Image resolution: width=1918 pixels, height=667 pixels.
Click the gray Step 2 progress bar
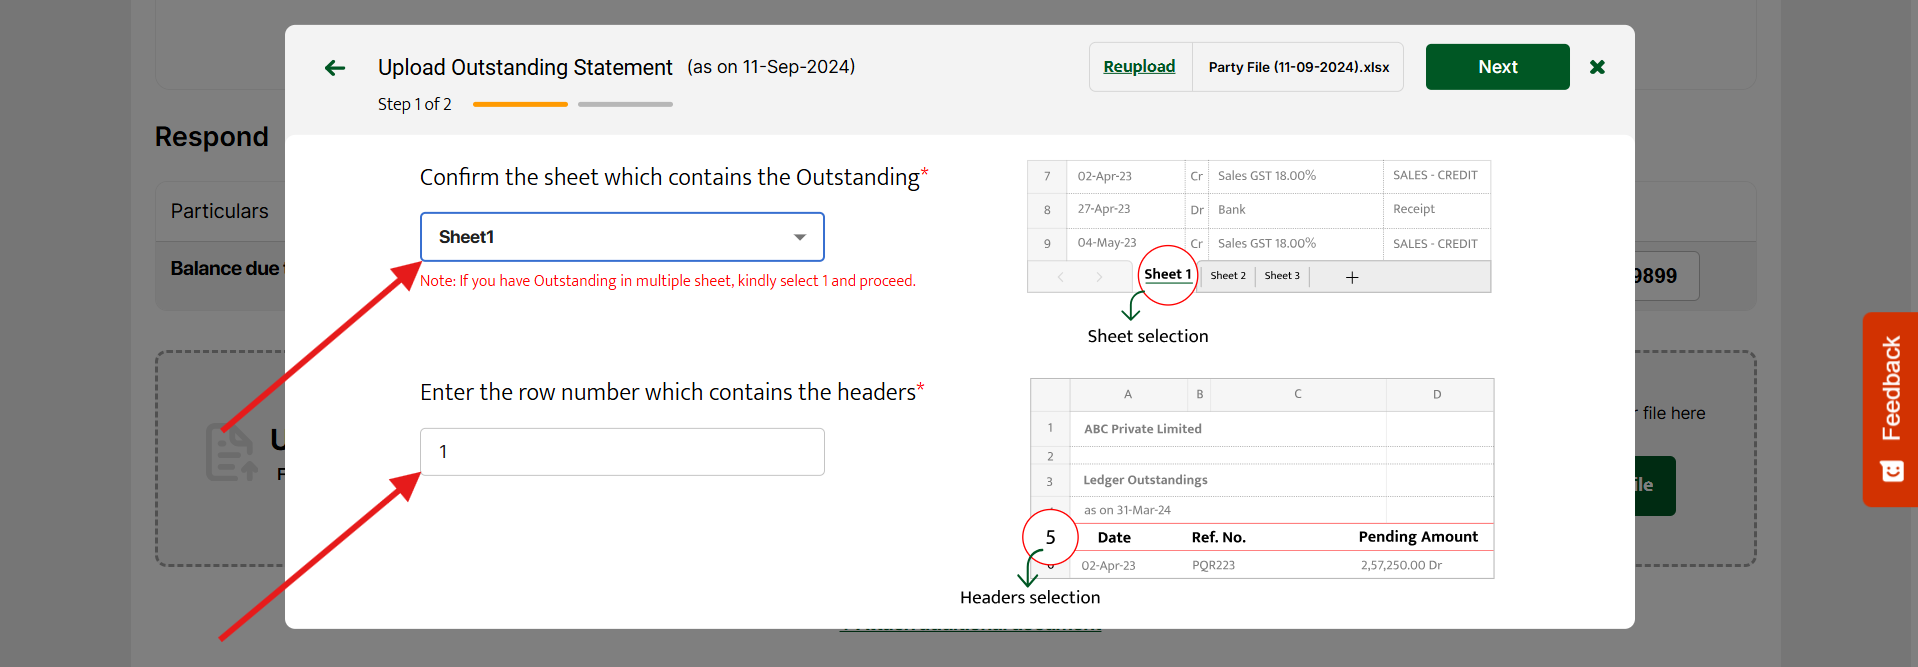click(x=625, y=104)
